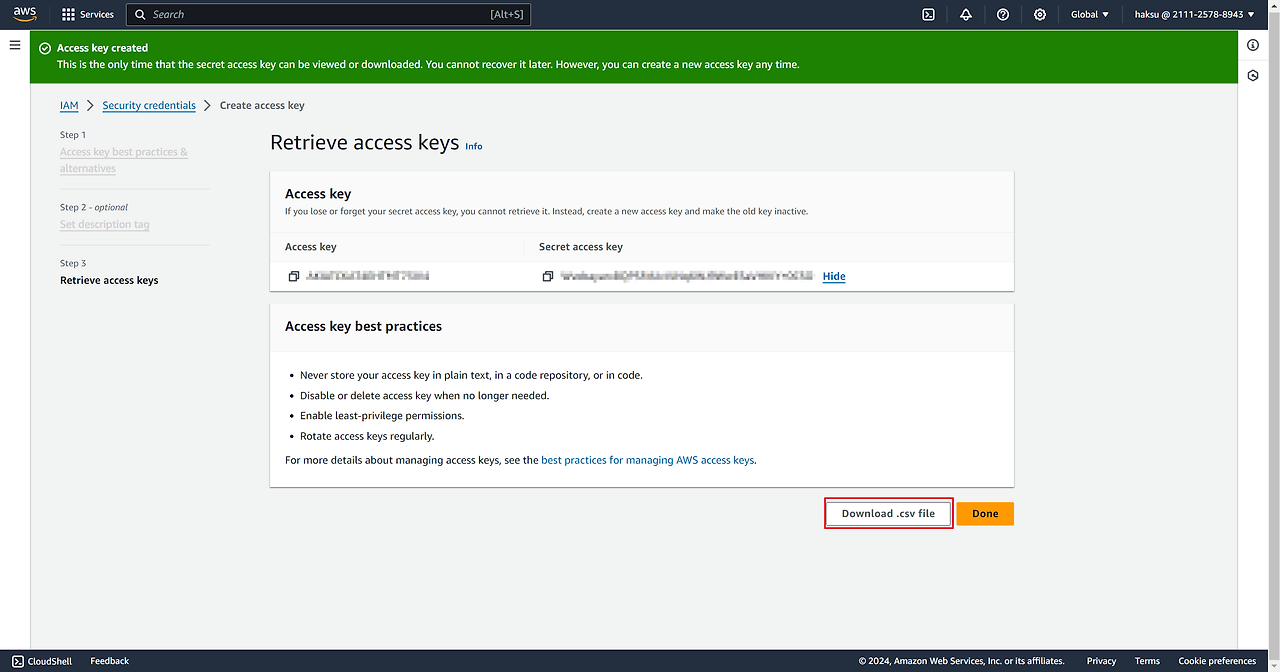Open best practices for managing AWS access keys

[647, 460]
